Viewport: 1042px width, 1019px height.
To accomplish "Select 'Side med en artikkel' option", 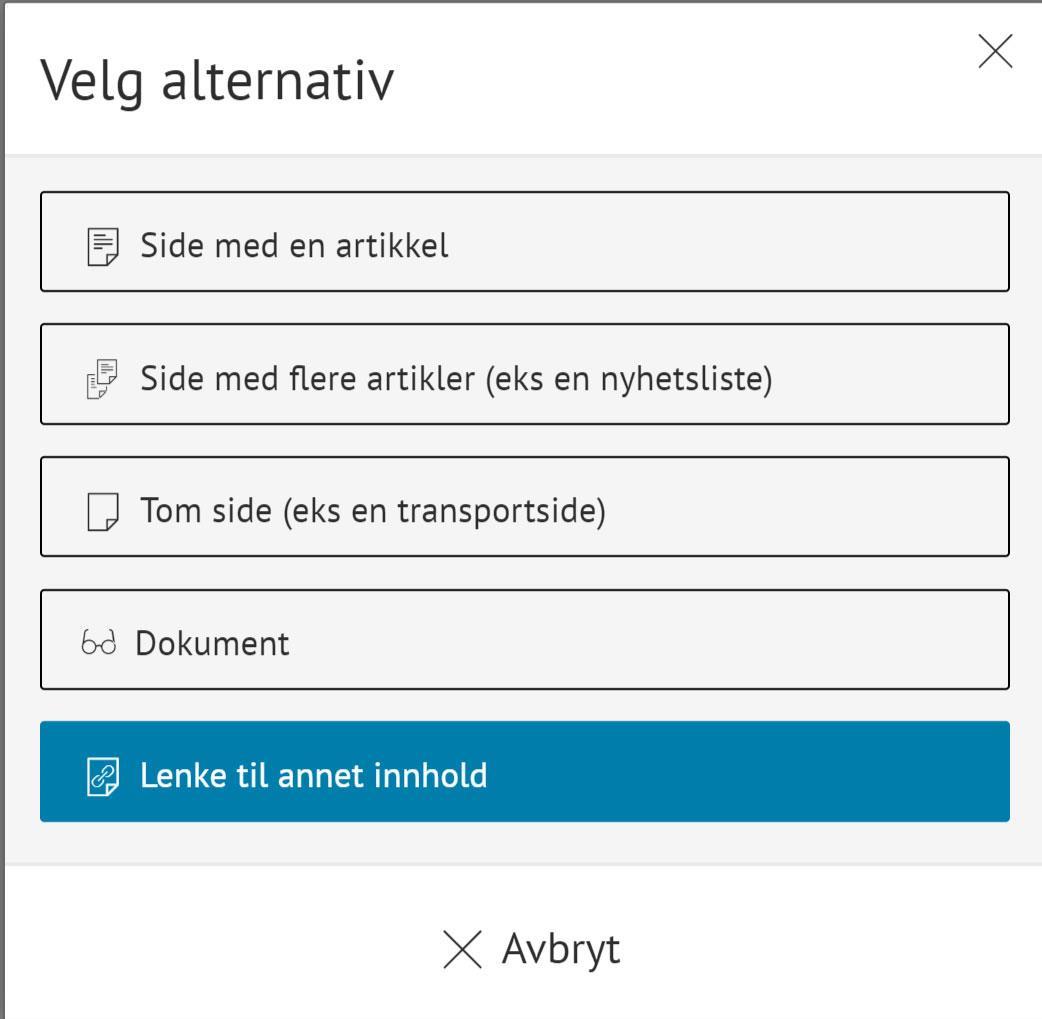I will click(x=524, y=241).
